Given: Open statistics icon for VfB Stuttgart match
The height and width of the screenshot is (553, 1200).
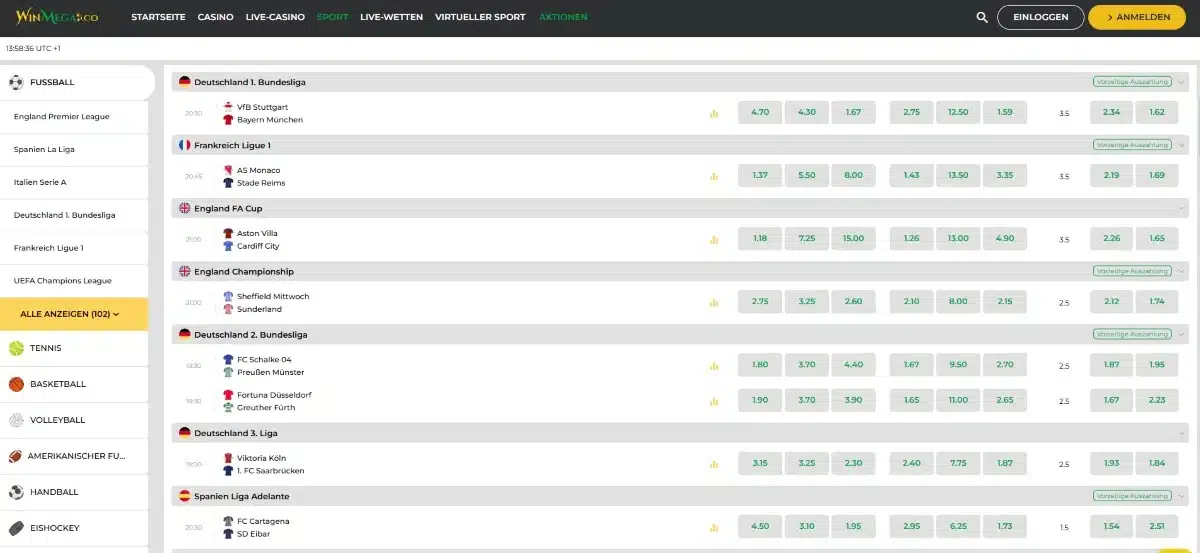Looking at the screenshot, I should [x=714, y=113].
